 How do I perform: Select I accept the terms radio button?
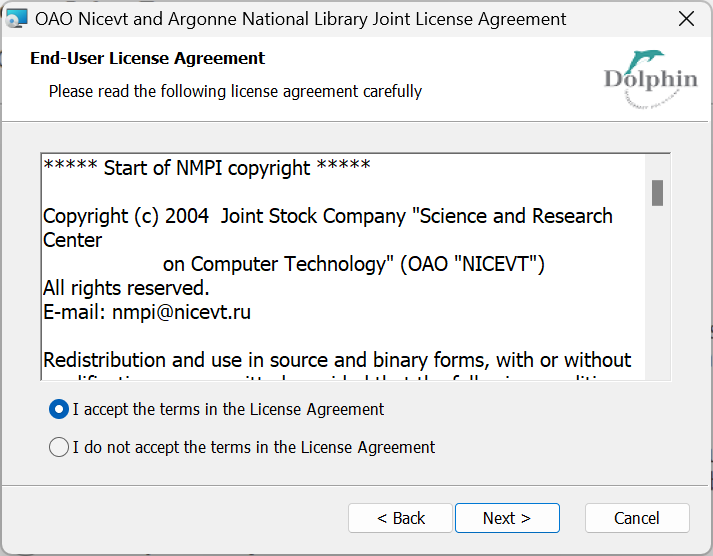(x=59, y=409)
